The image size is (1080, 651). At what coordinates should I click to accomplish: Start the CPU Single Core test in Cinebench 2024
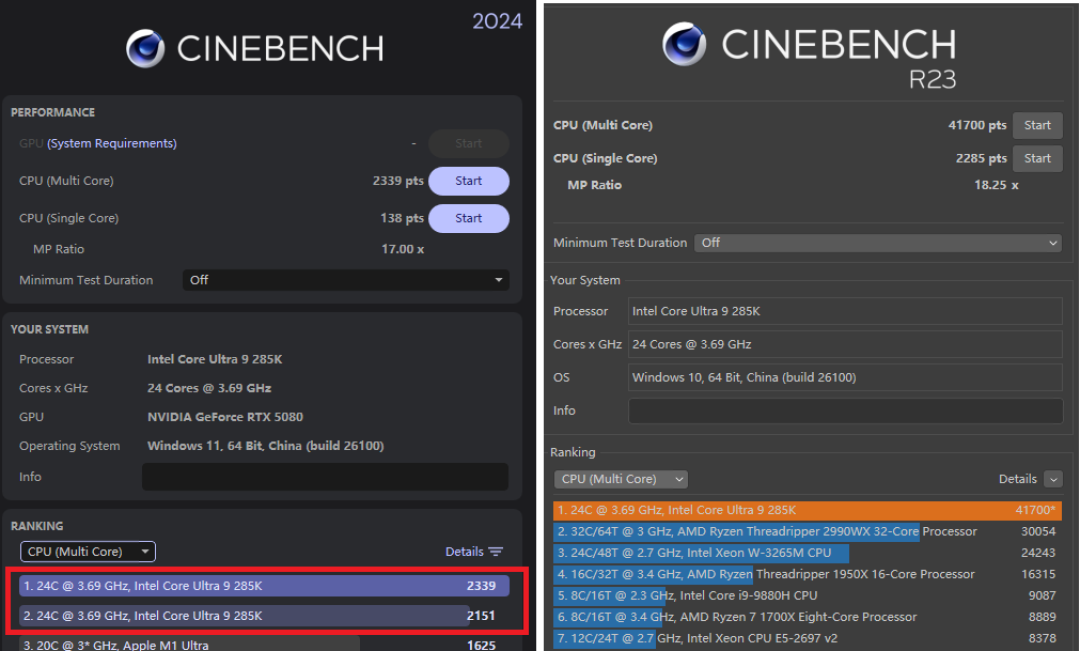pyautogui.click(x=468, y=218)
